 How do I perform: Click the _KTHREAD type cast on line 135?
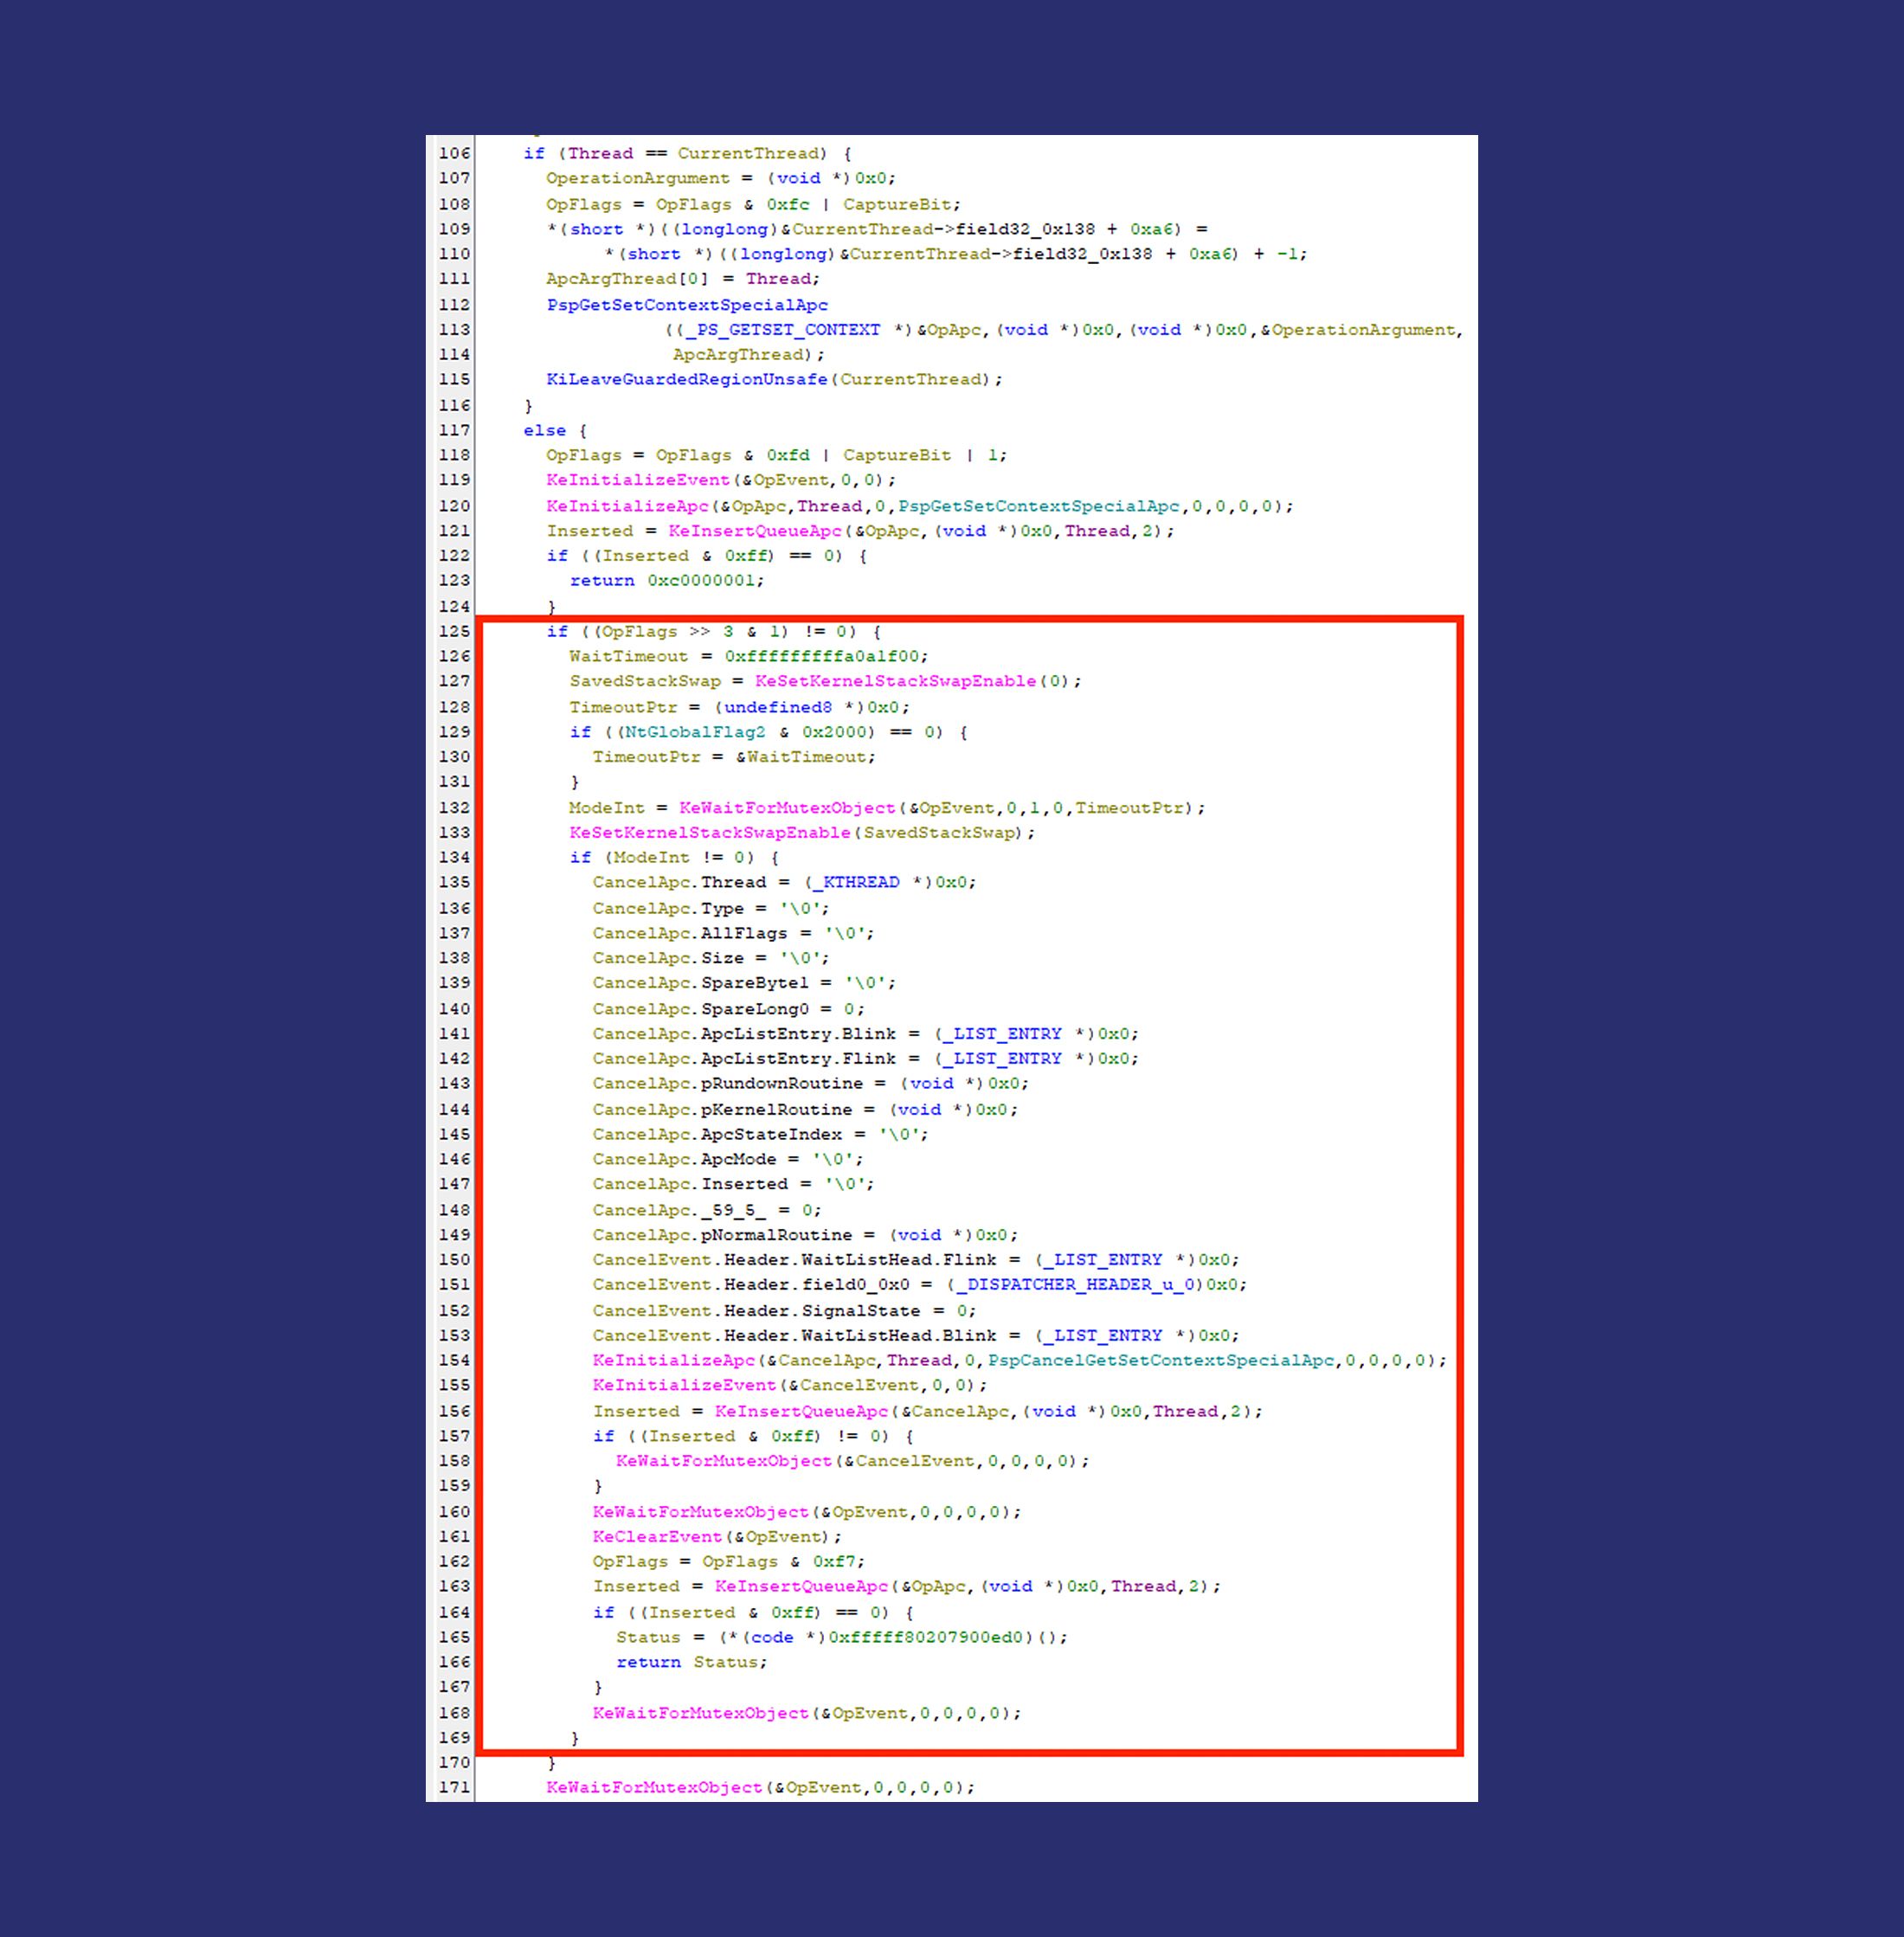[861, 882]
